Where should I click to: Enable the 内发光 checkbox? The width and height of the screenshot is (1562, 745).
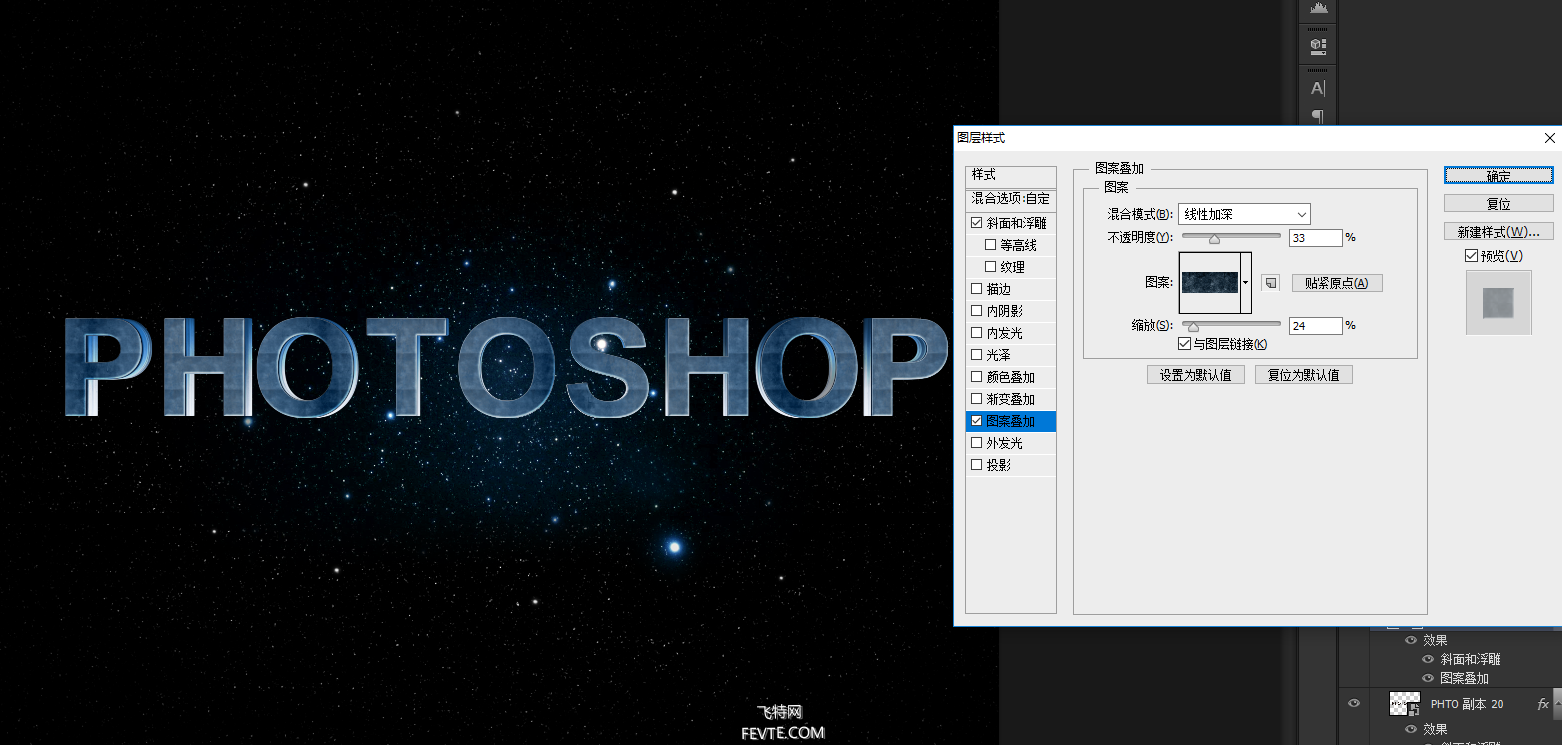click(977, 333)
